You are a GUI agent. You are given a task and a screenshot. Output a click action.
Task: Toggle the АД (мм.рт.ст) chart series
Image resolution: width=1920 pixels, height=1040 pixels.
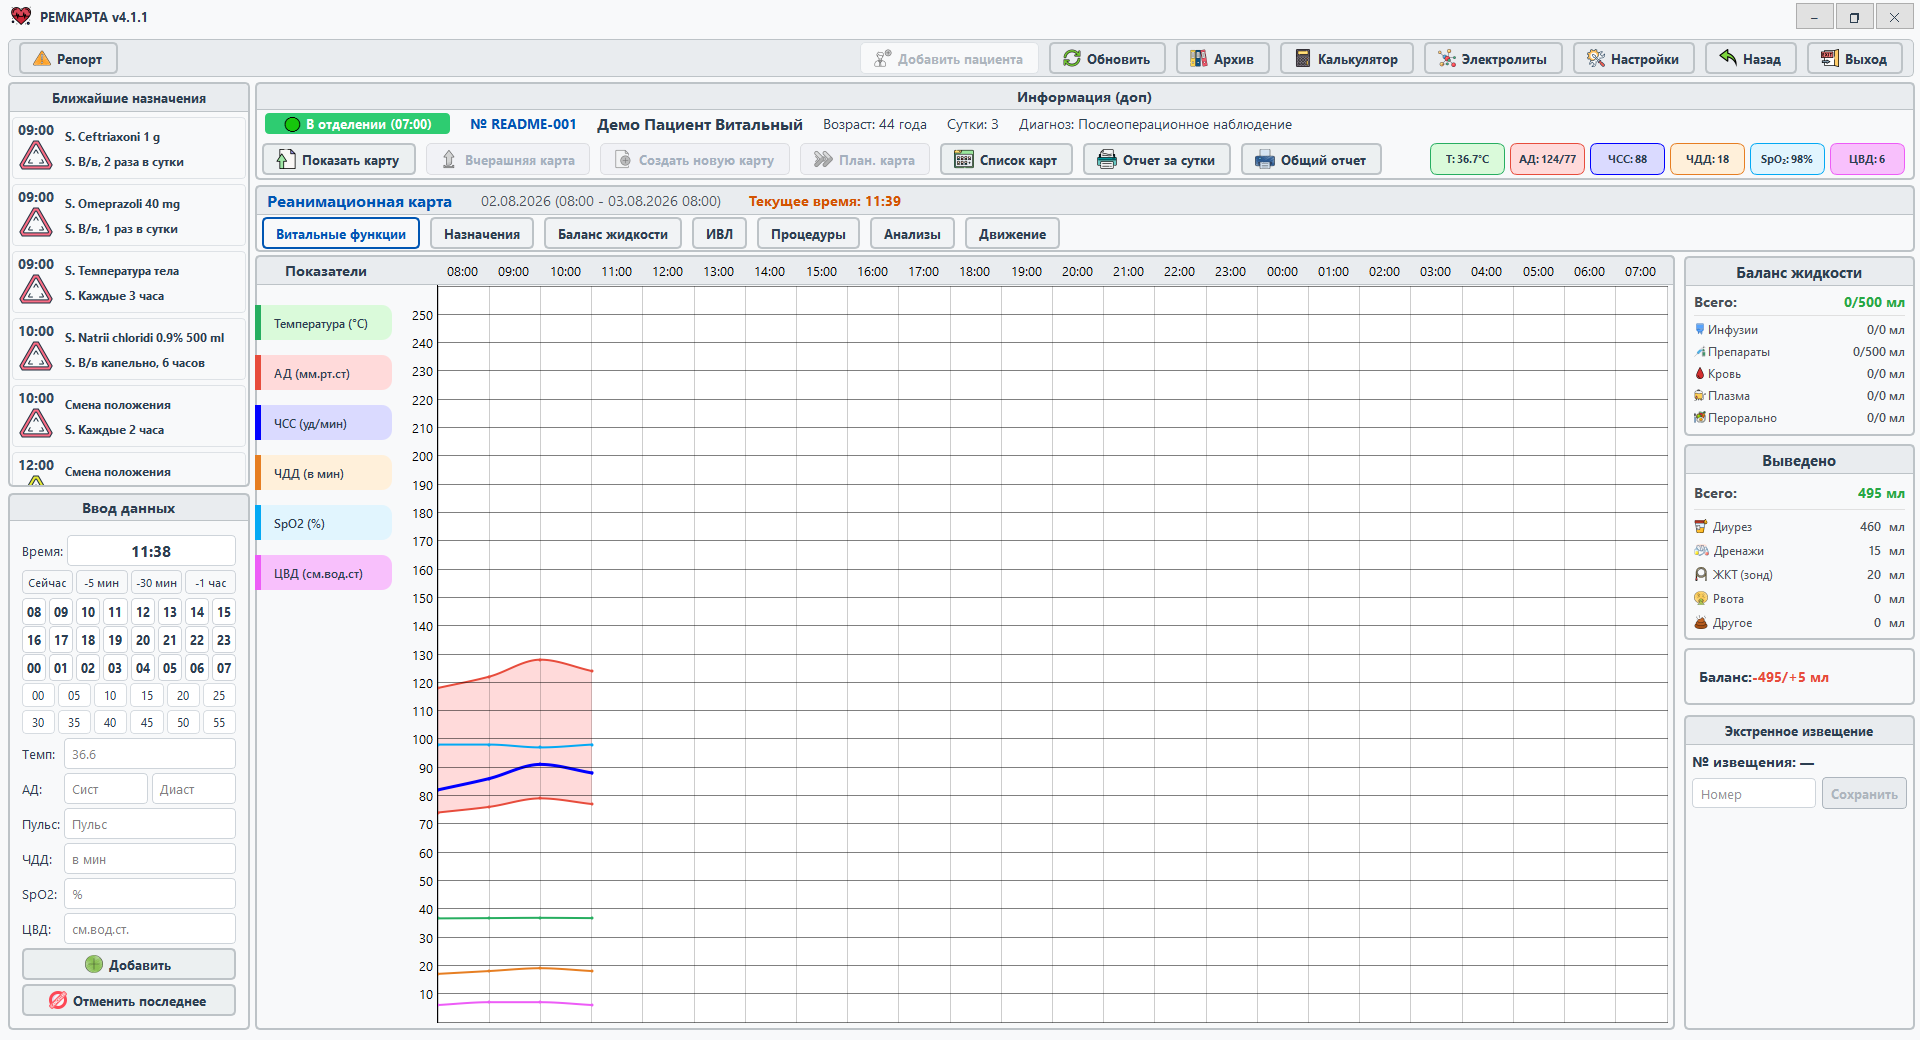coord(324,373)
